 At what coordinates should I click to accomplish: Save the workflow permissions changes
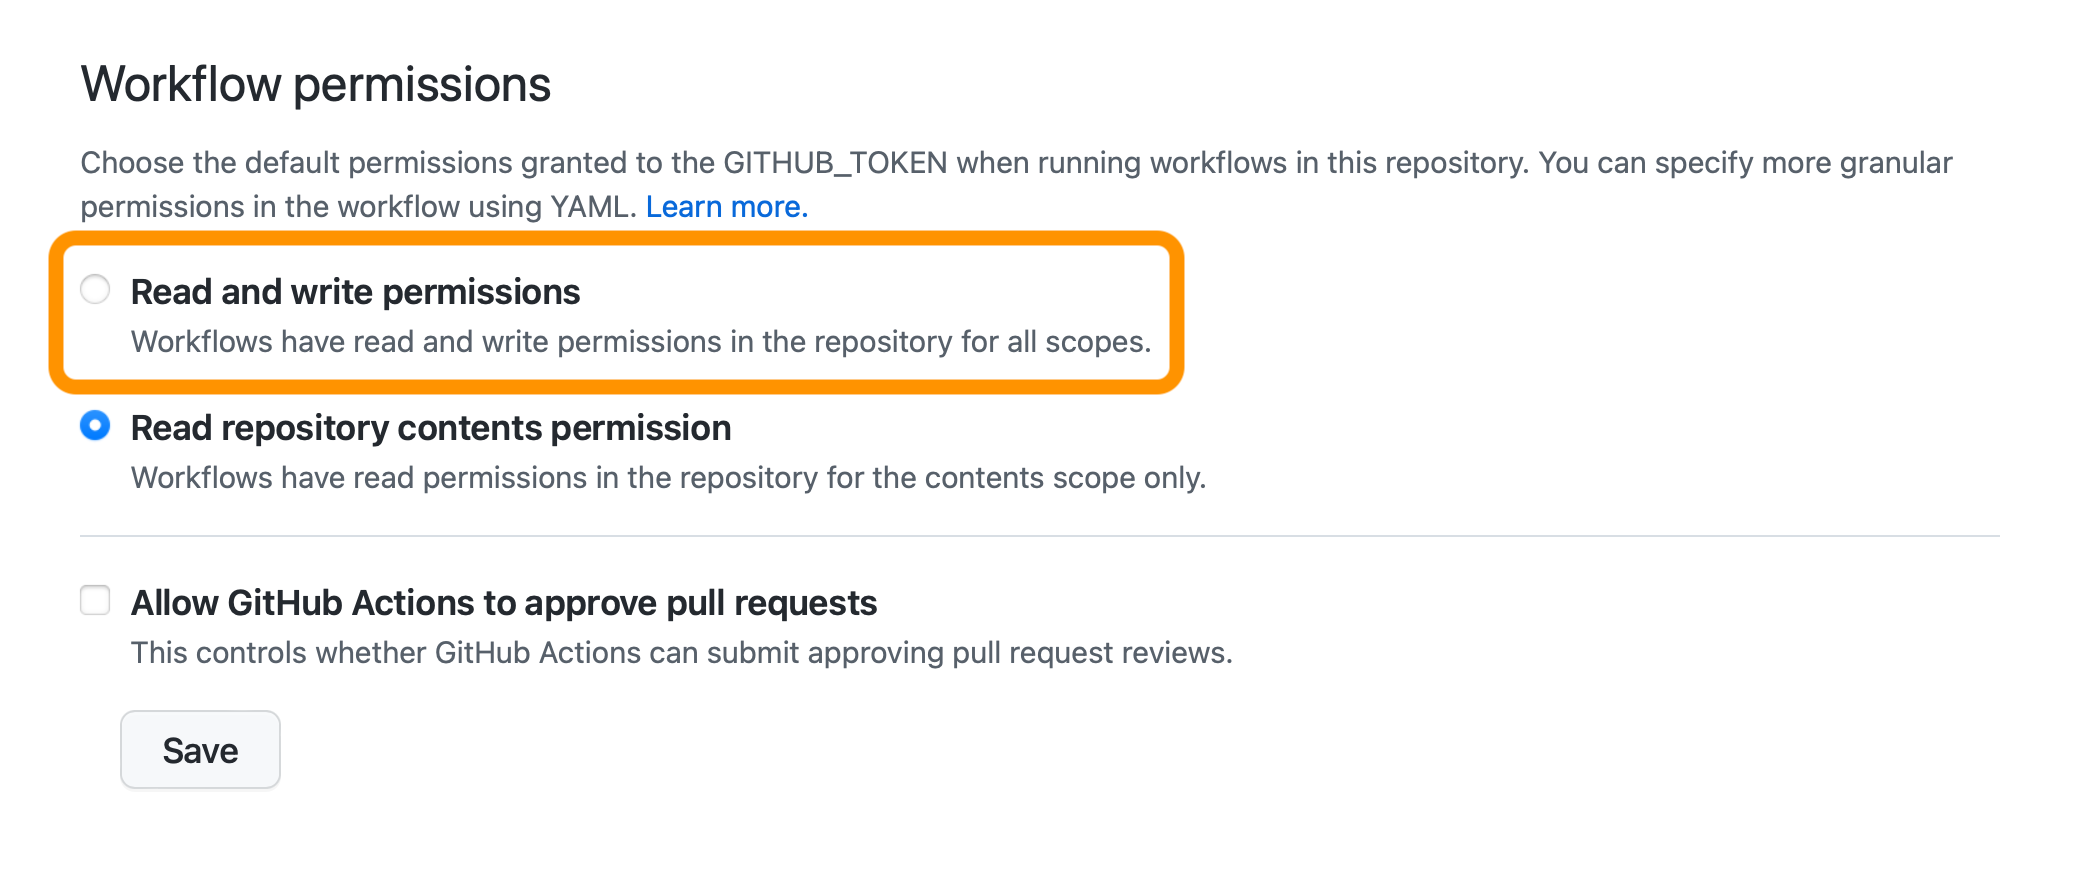200,749
